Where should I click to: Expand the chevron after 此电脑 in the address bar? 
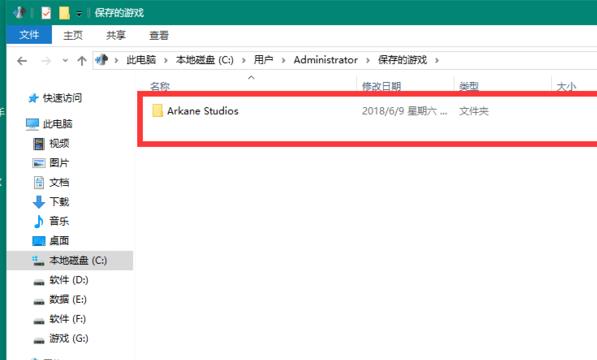(166, 60)
